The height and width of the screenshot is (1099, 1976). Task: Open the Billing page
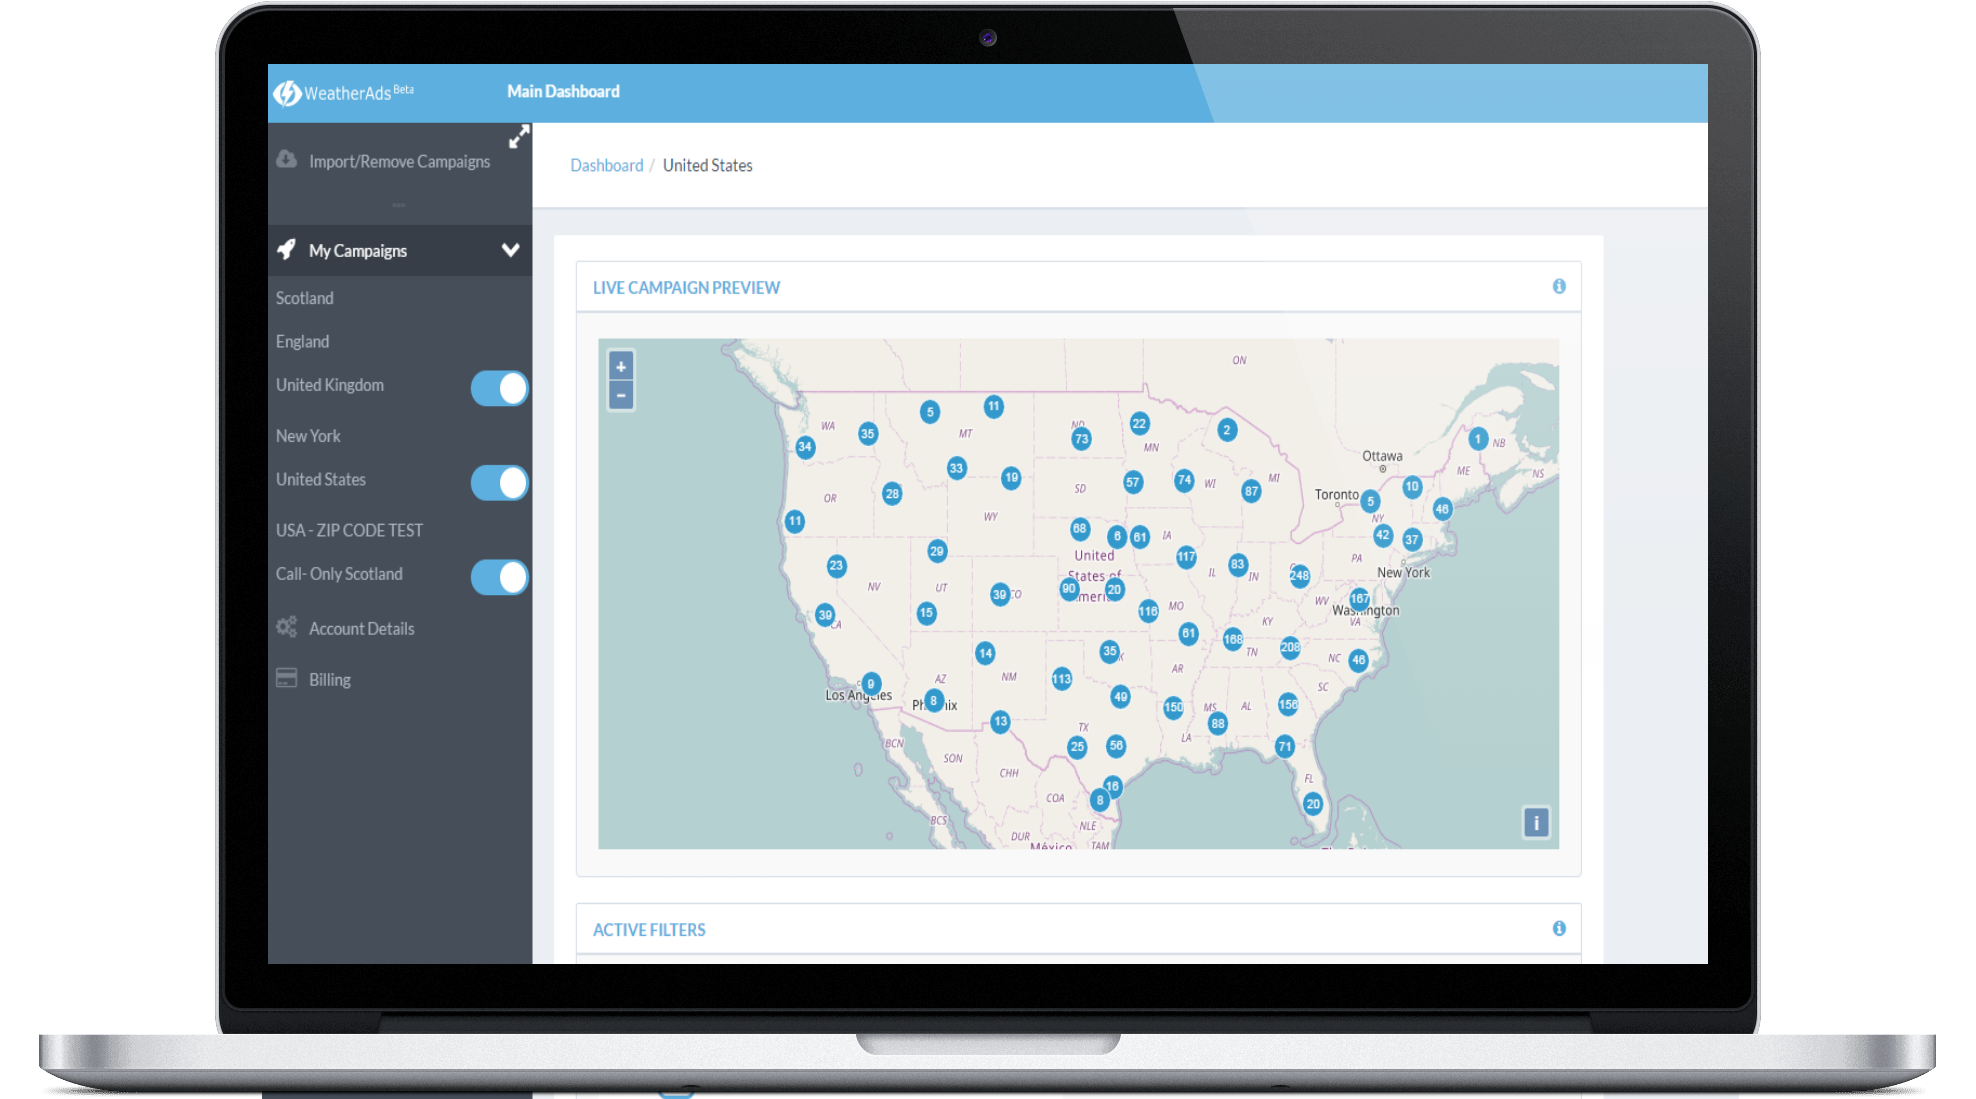329,679
